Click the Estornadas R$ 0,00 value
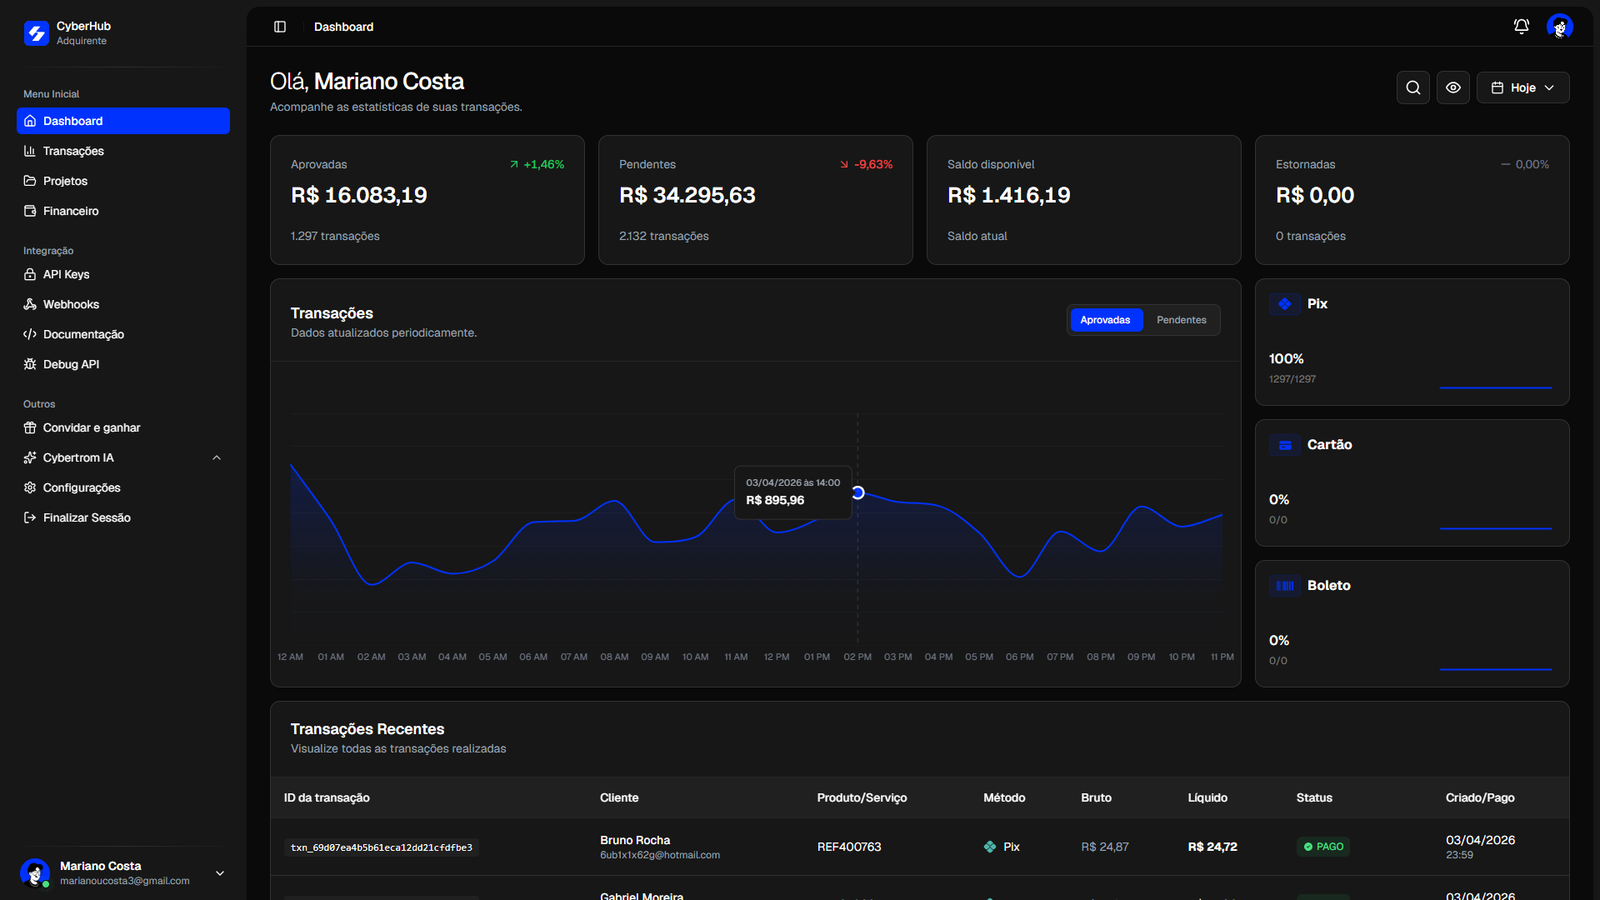 pos(1315,195)
